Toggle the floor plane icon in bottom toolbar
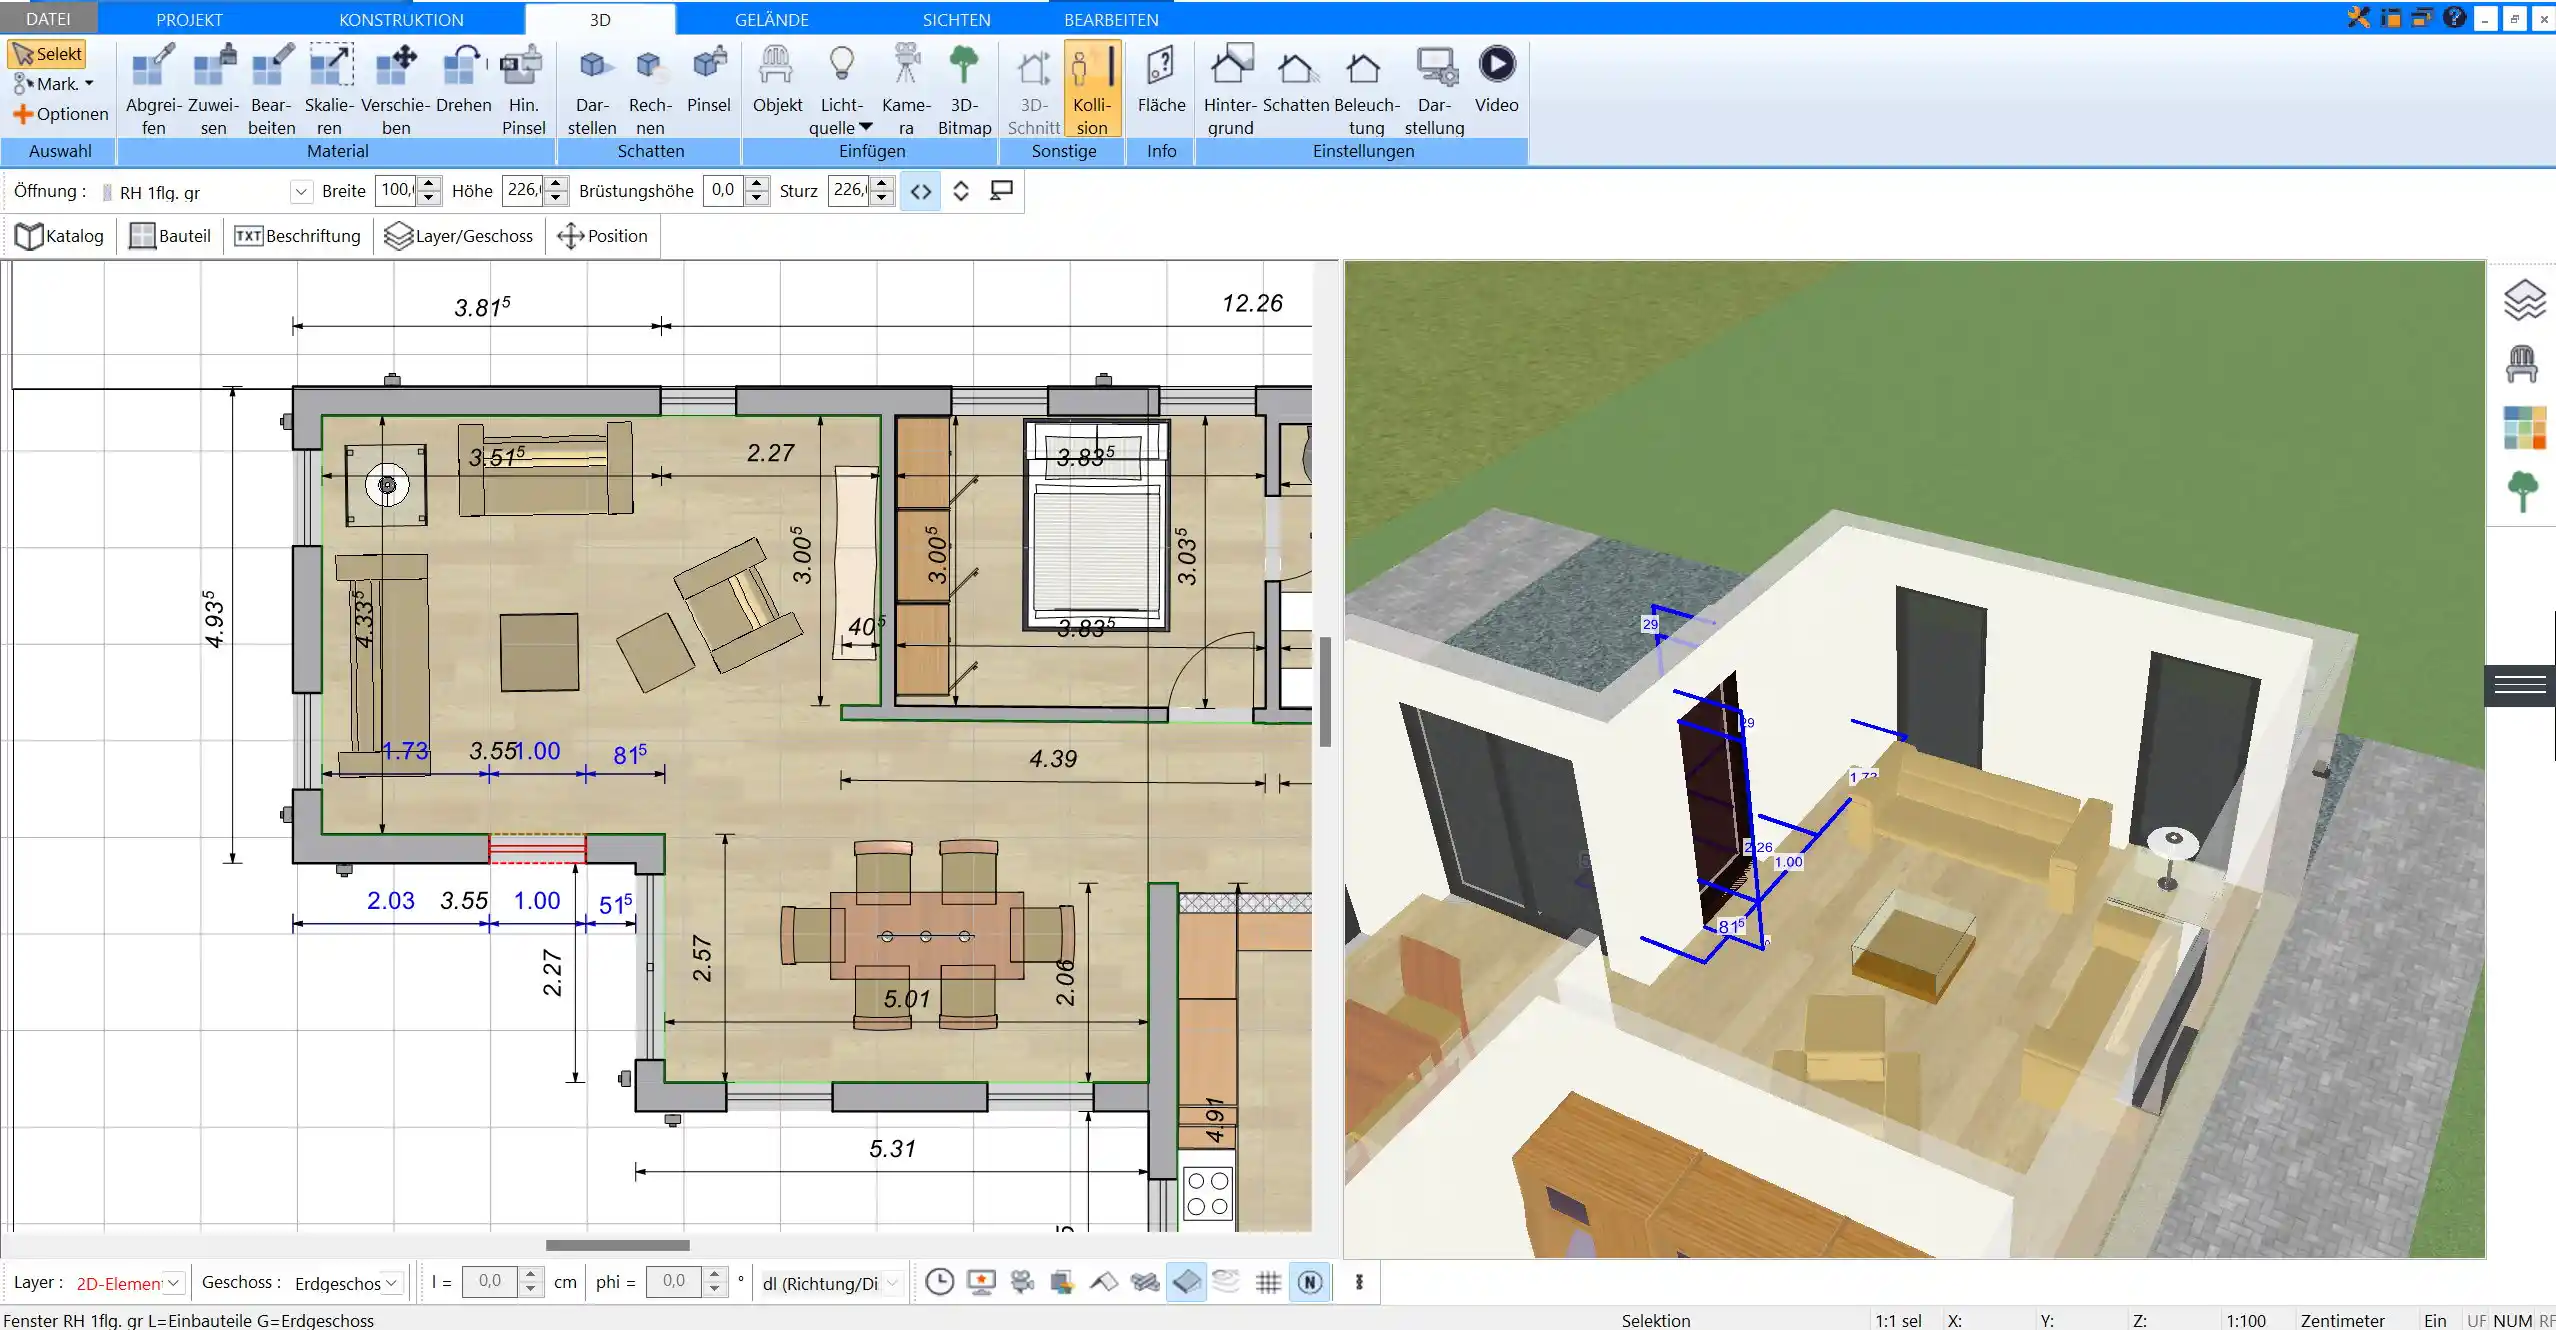Viewport: 2556px width, 1330px height. 1186,1282
